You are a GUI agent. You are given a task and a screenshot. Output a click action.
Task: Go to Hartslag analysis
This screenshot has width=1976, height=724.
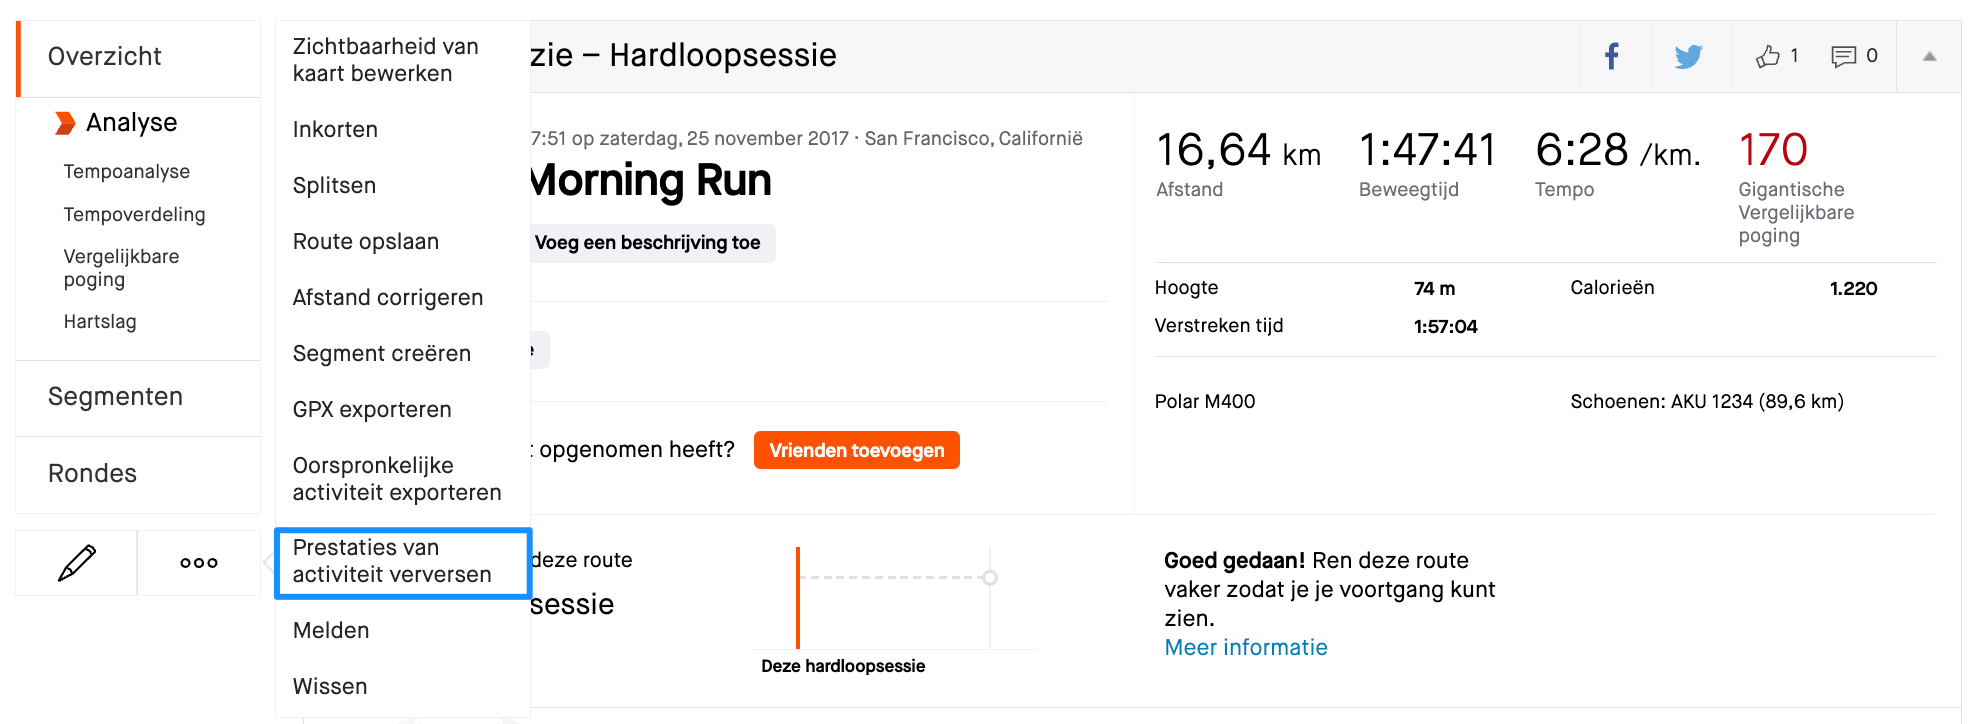(x=100, y=322)
